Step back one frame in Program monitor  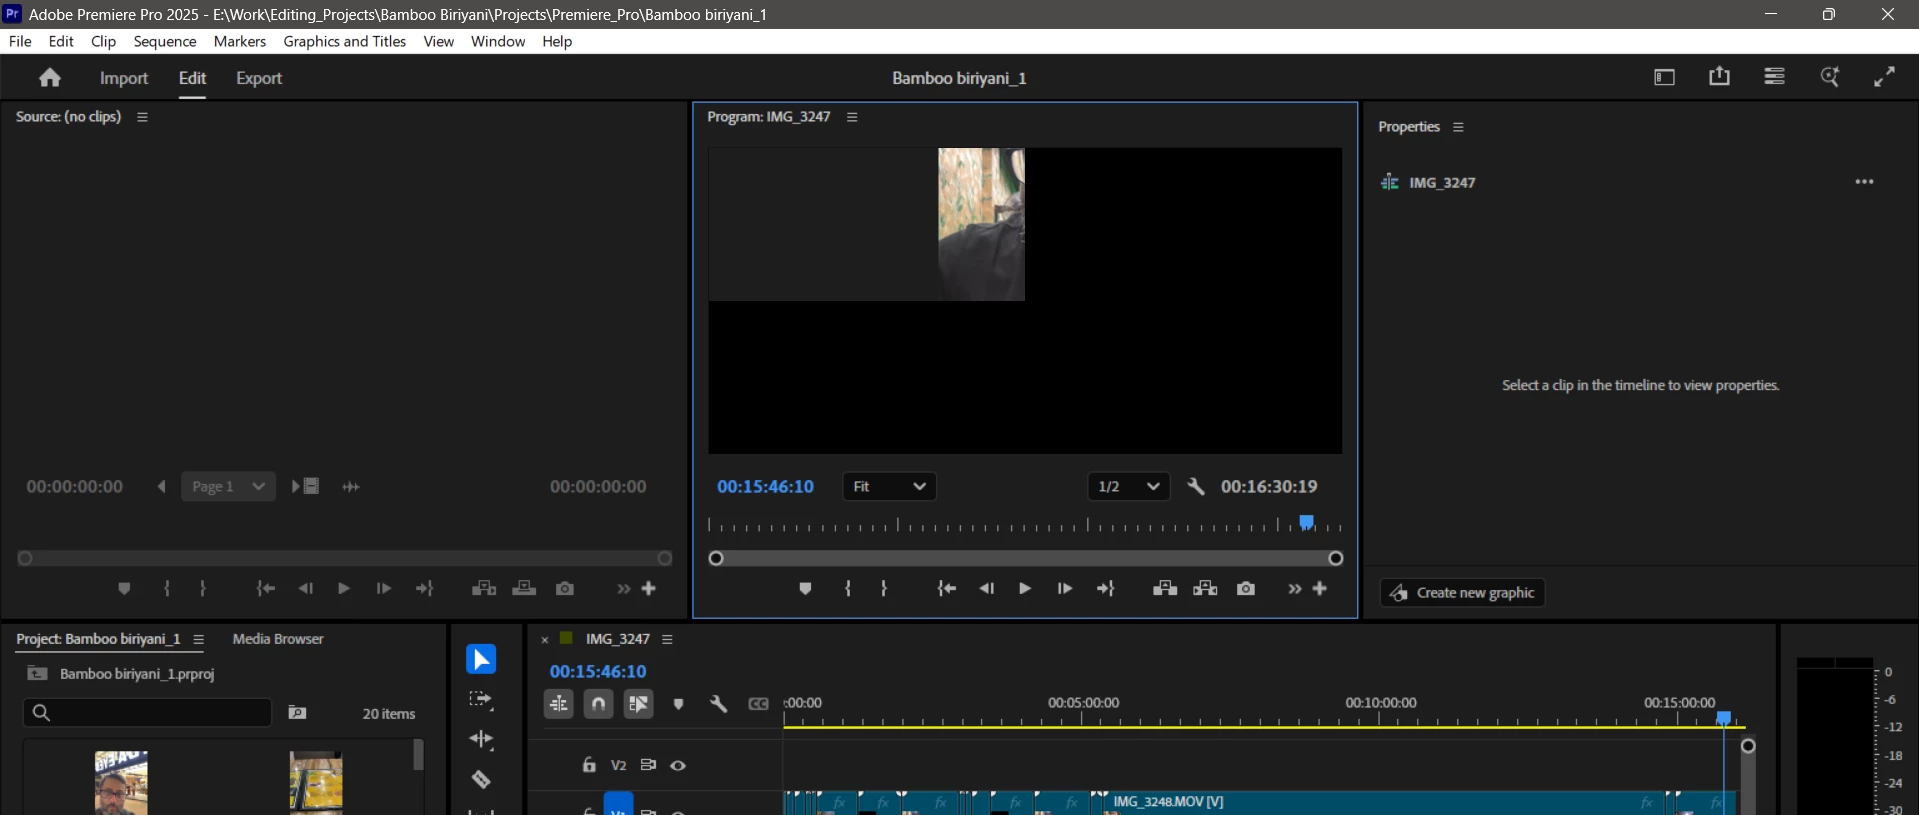987,589
